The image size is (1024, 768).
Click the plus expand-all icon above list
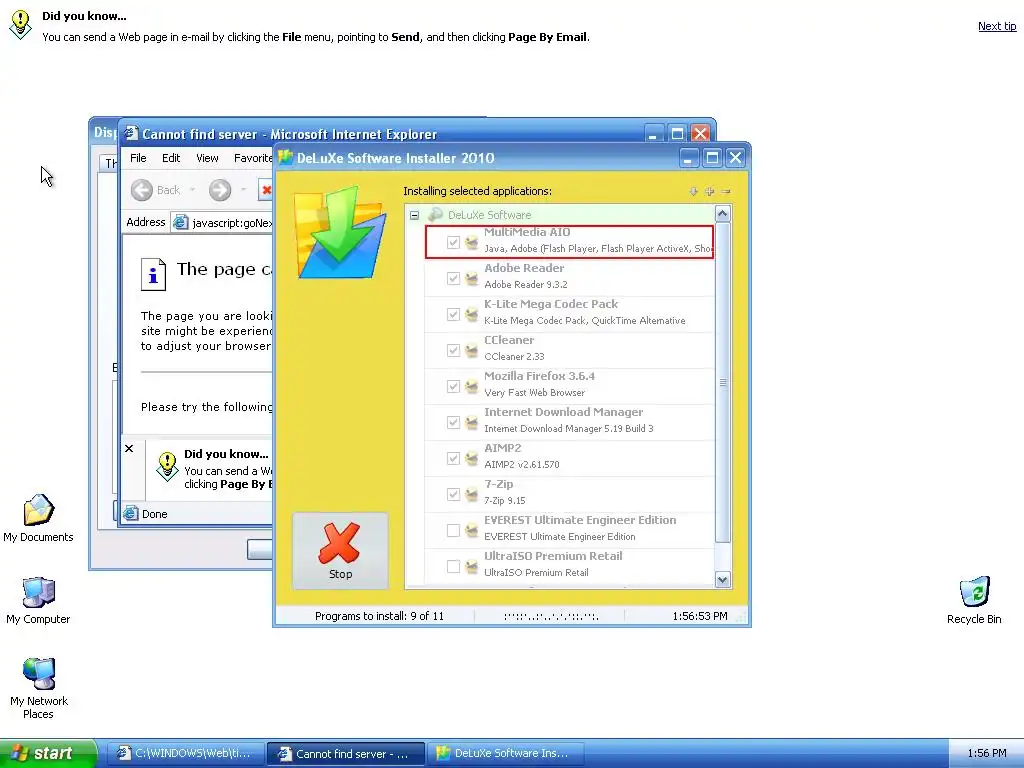(709, 191)
